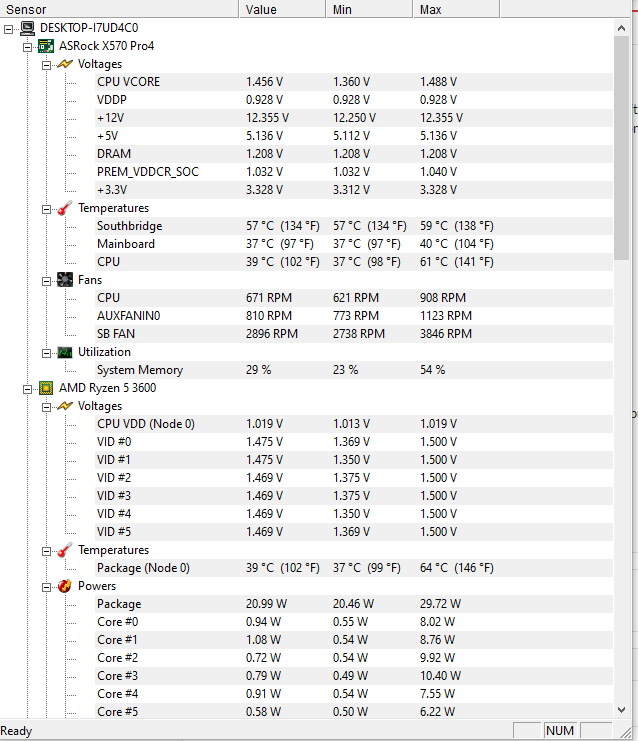This screenshot has height=741, width=638.
Task: Select the +3.3V voltage row
Action: coord(354,190)
